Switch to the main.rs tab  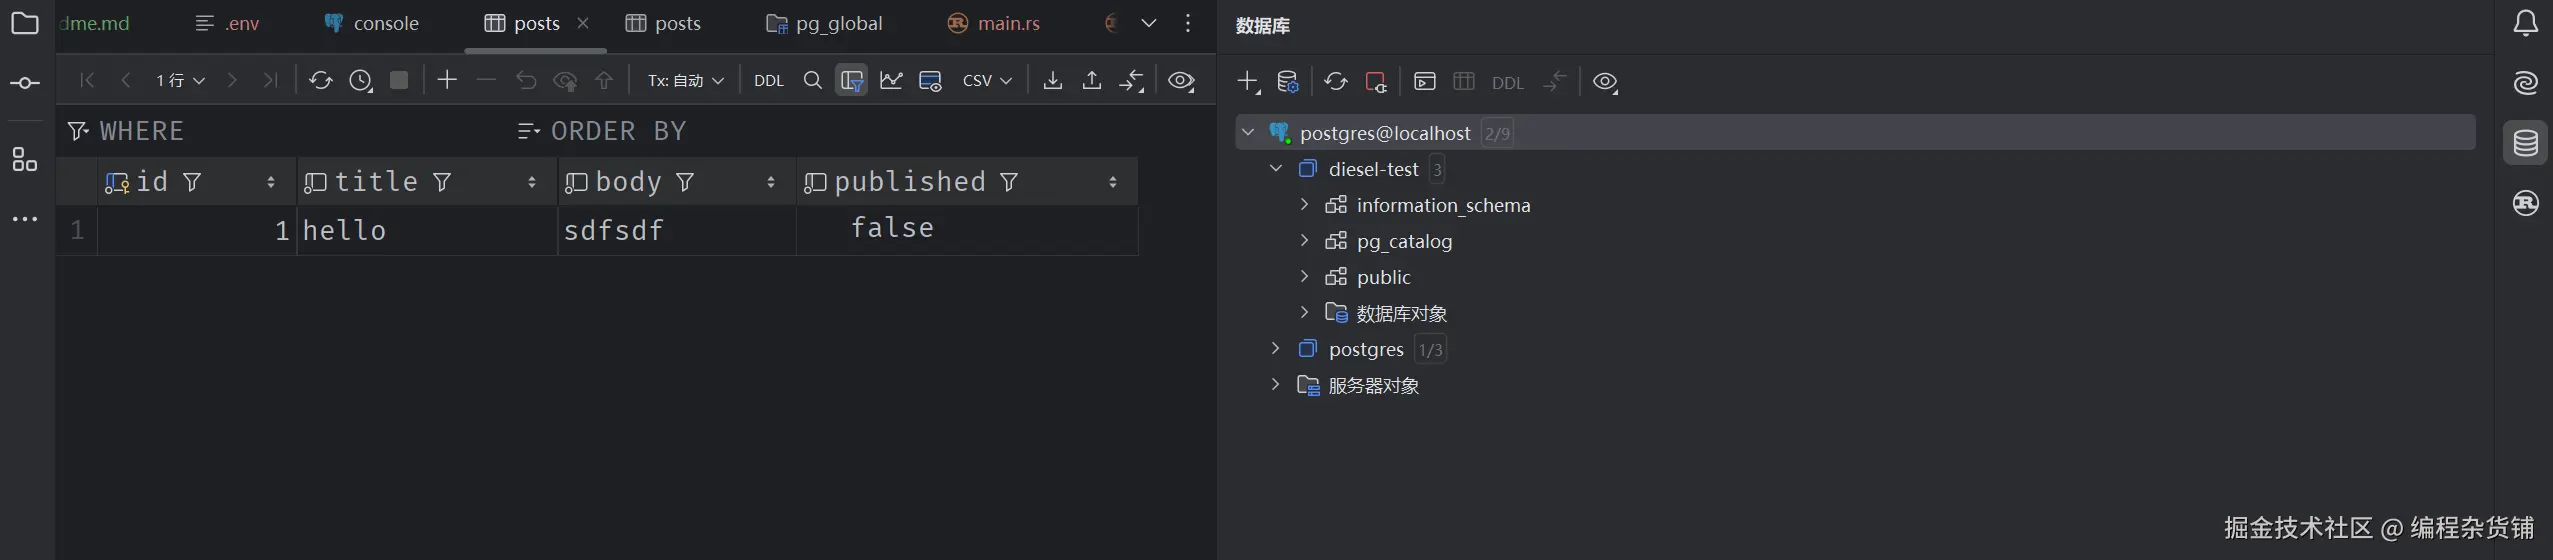tap(994, 23)
